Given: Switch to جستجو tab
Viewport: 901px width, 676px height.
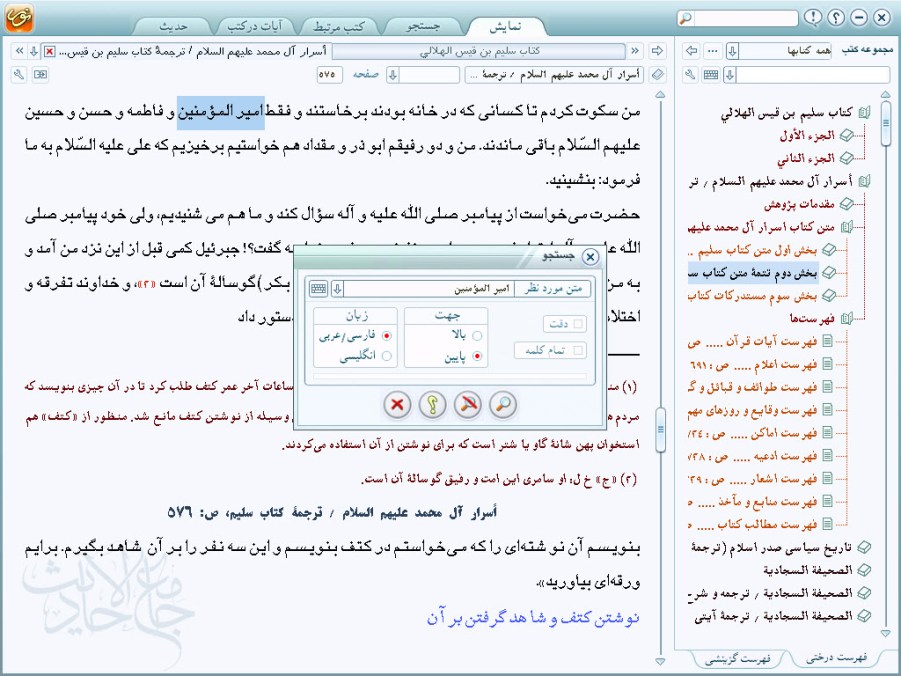Looking at the screenshot, I should [x=423, y=26].
